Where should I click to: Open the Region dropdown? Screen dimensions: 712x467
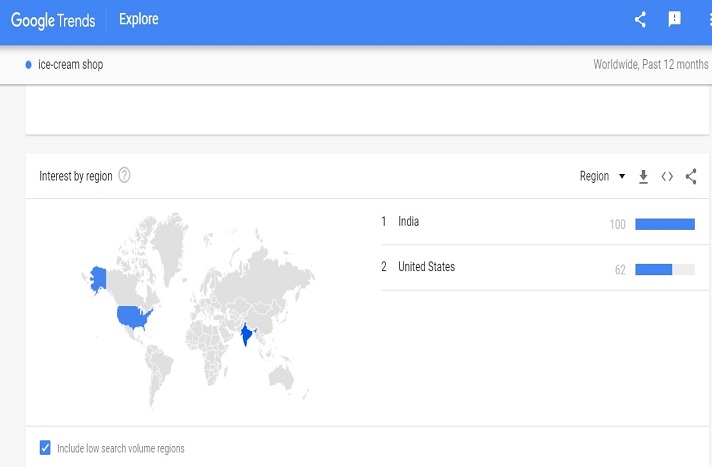(602, 176)
